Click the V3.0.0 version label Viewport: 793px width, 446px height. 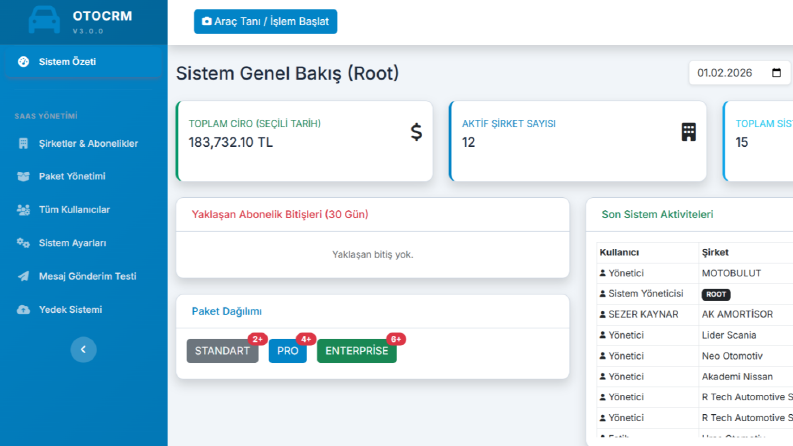click(x=88, y=31)
